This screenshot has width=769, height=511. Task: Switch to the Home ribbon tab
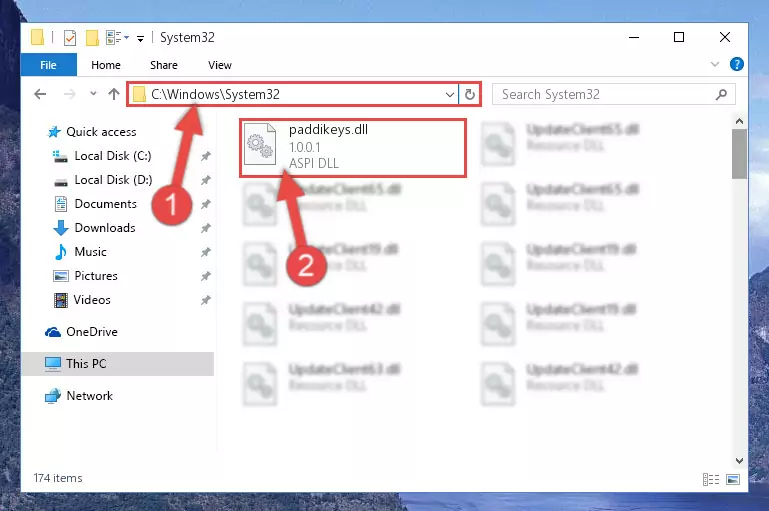pos(106,65)
